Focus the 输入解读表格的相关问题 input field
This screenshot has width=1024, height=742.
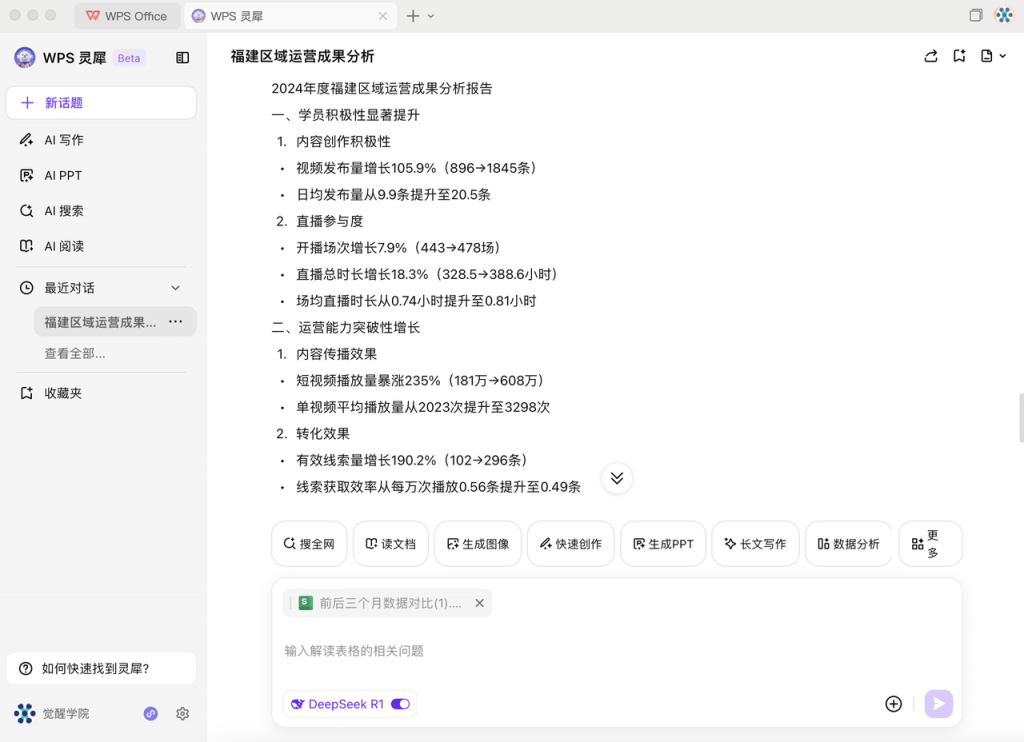tap(616, 651)
